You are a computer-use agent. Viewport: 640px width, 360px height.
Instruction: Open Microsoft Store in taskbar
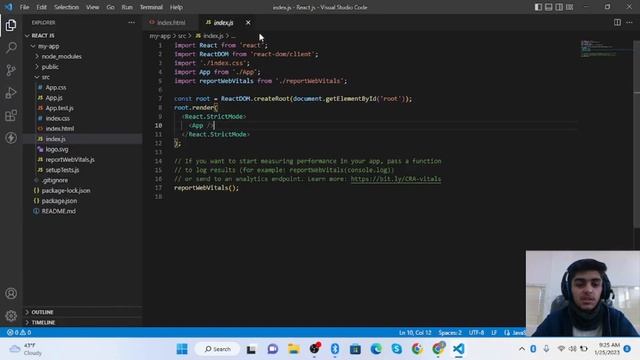click(x=355, y=349)
